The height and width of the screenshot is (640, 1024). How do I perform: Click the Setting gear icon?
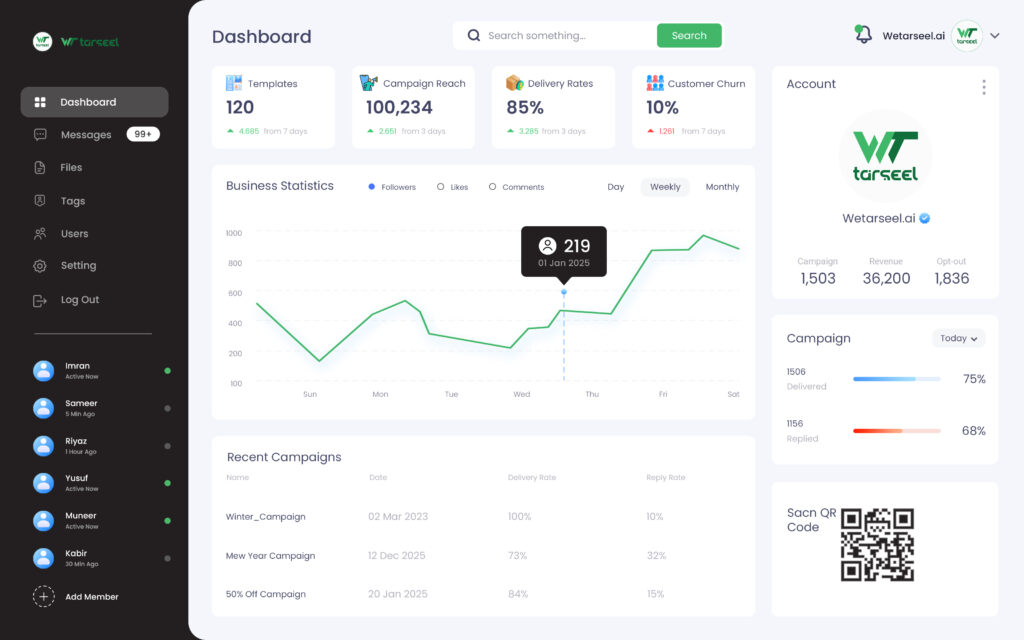[x=40, y=266]
